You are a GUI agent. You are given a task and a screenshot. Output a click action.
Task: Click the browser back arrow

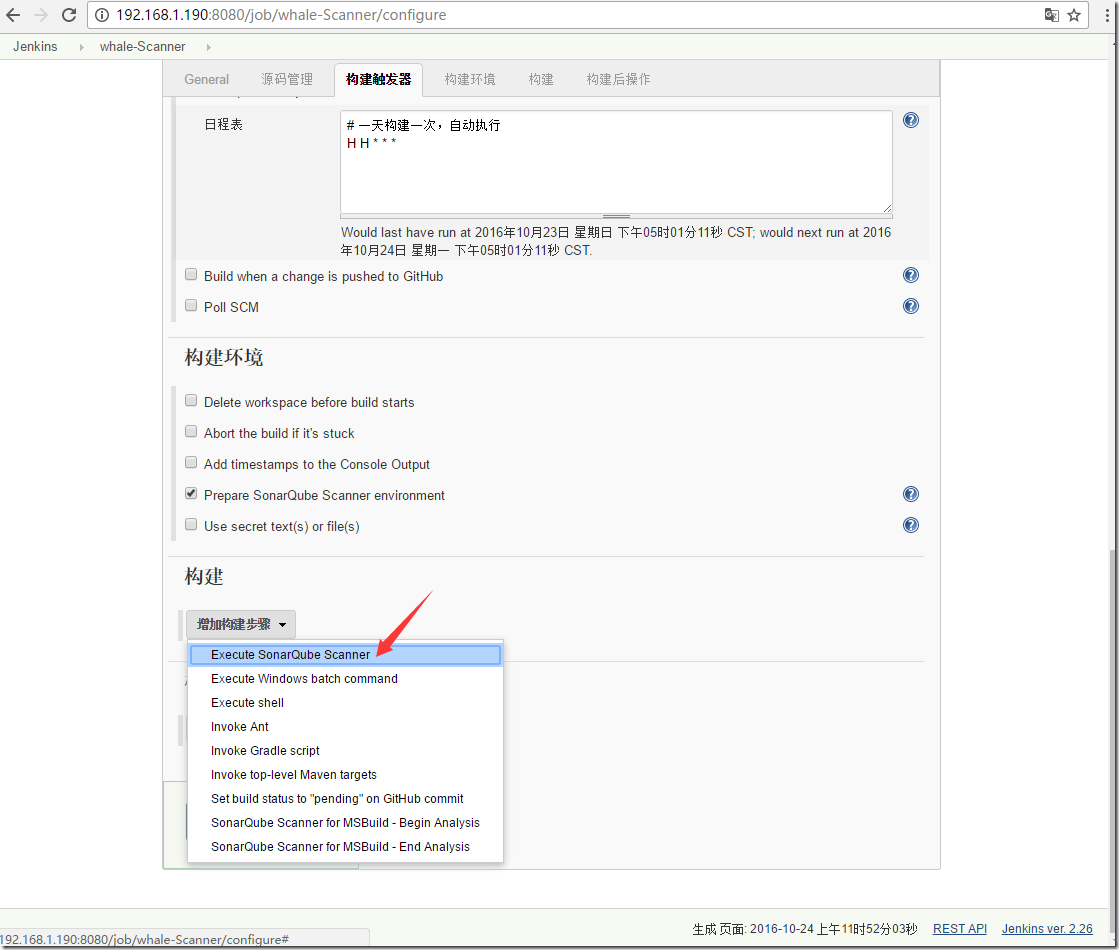14,14
